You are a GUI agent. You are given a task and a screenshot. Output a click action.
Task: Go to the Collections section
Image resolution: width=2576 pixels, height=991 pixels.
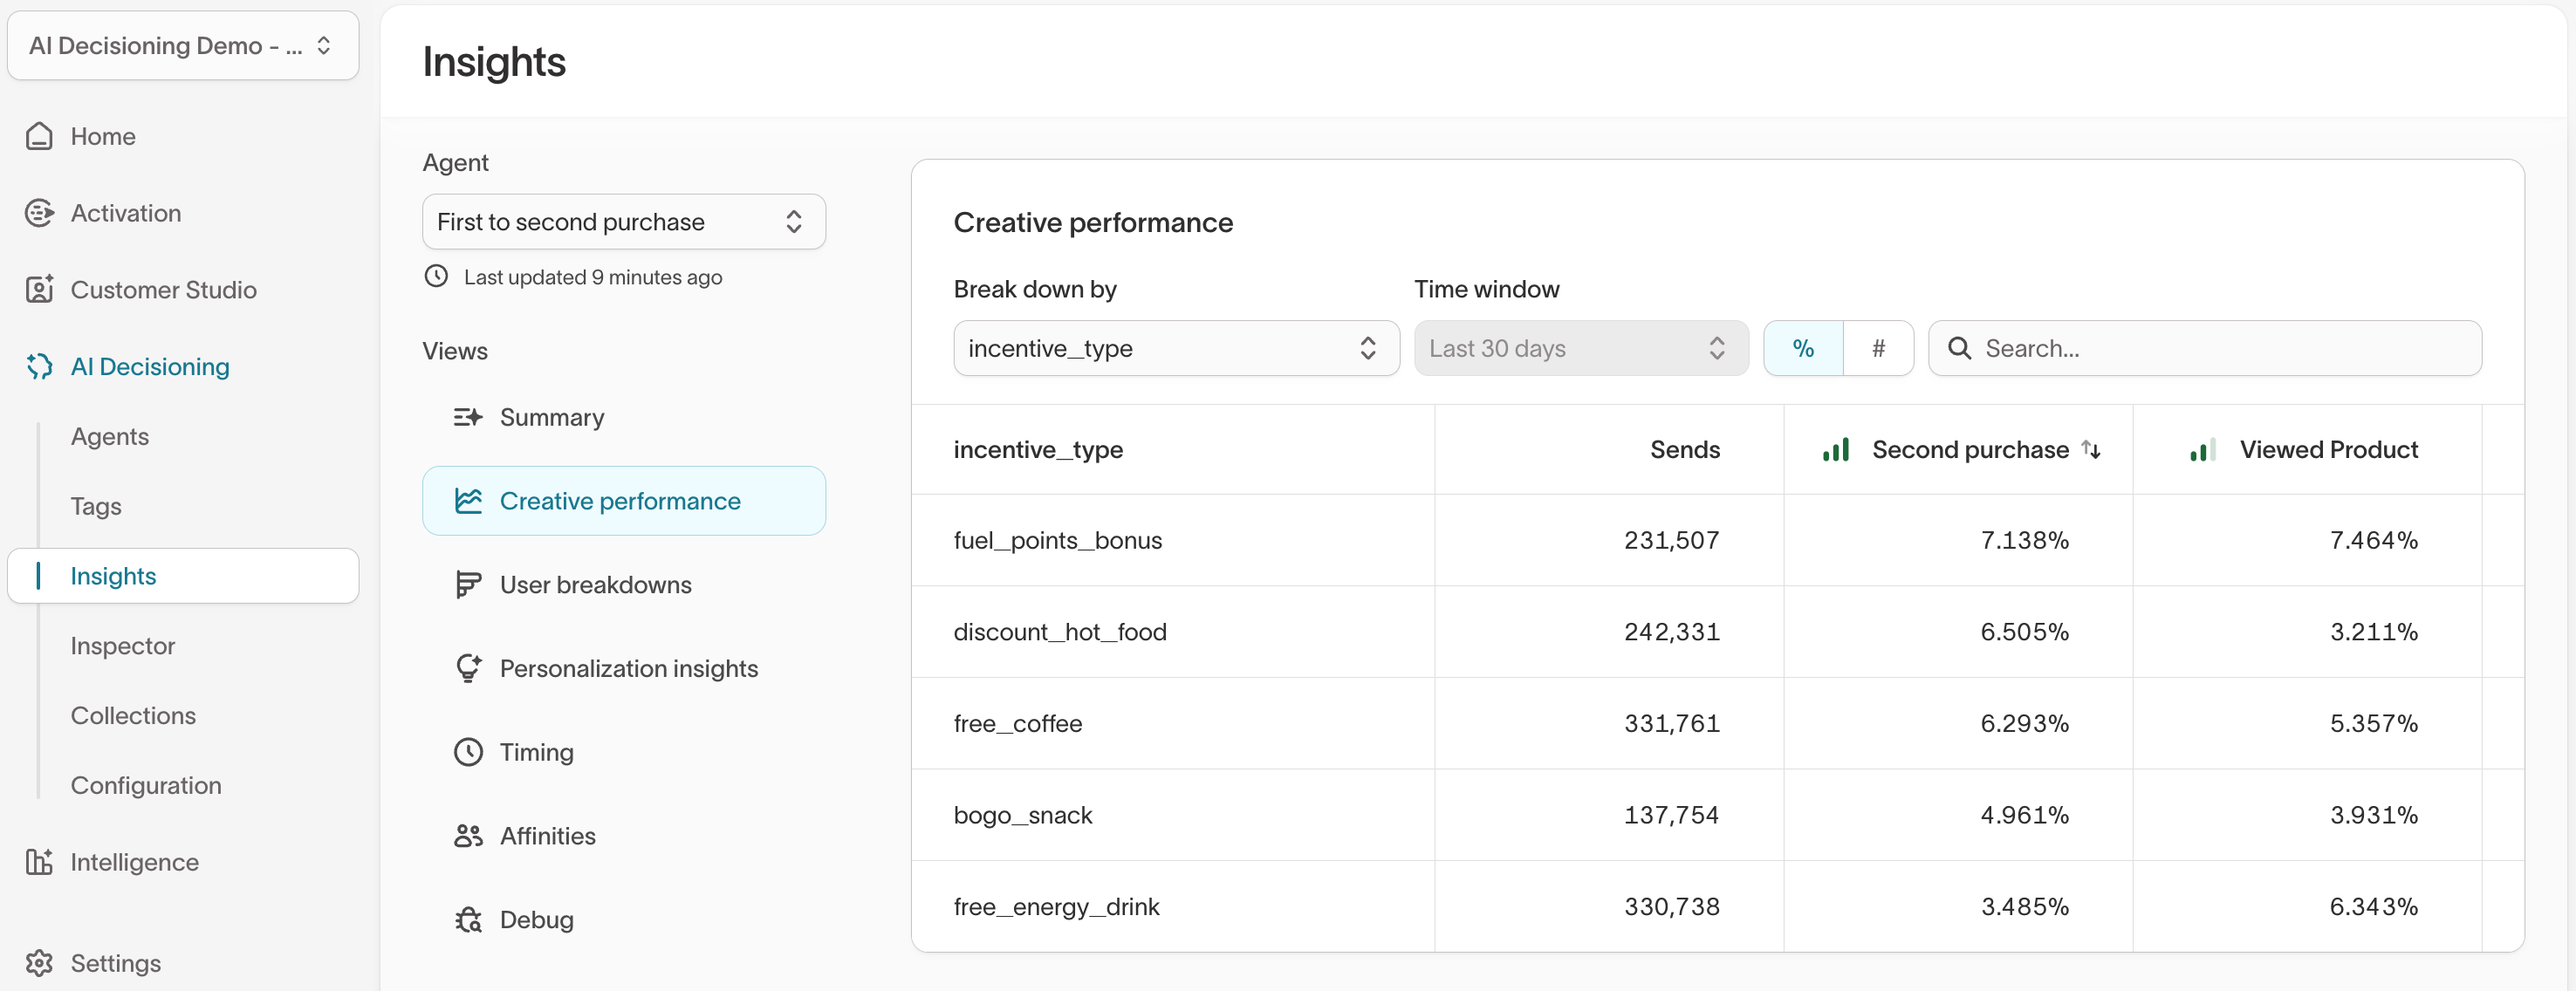(133, 715)
